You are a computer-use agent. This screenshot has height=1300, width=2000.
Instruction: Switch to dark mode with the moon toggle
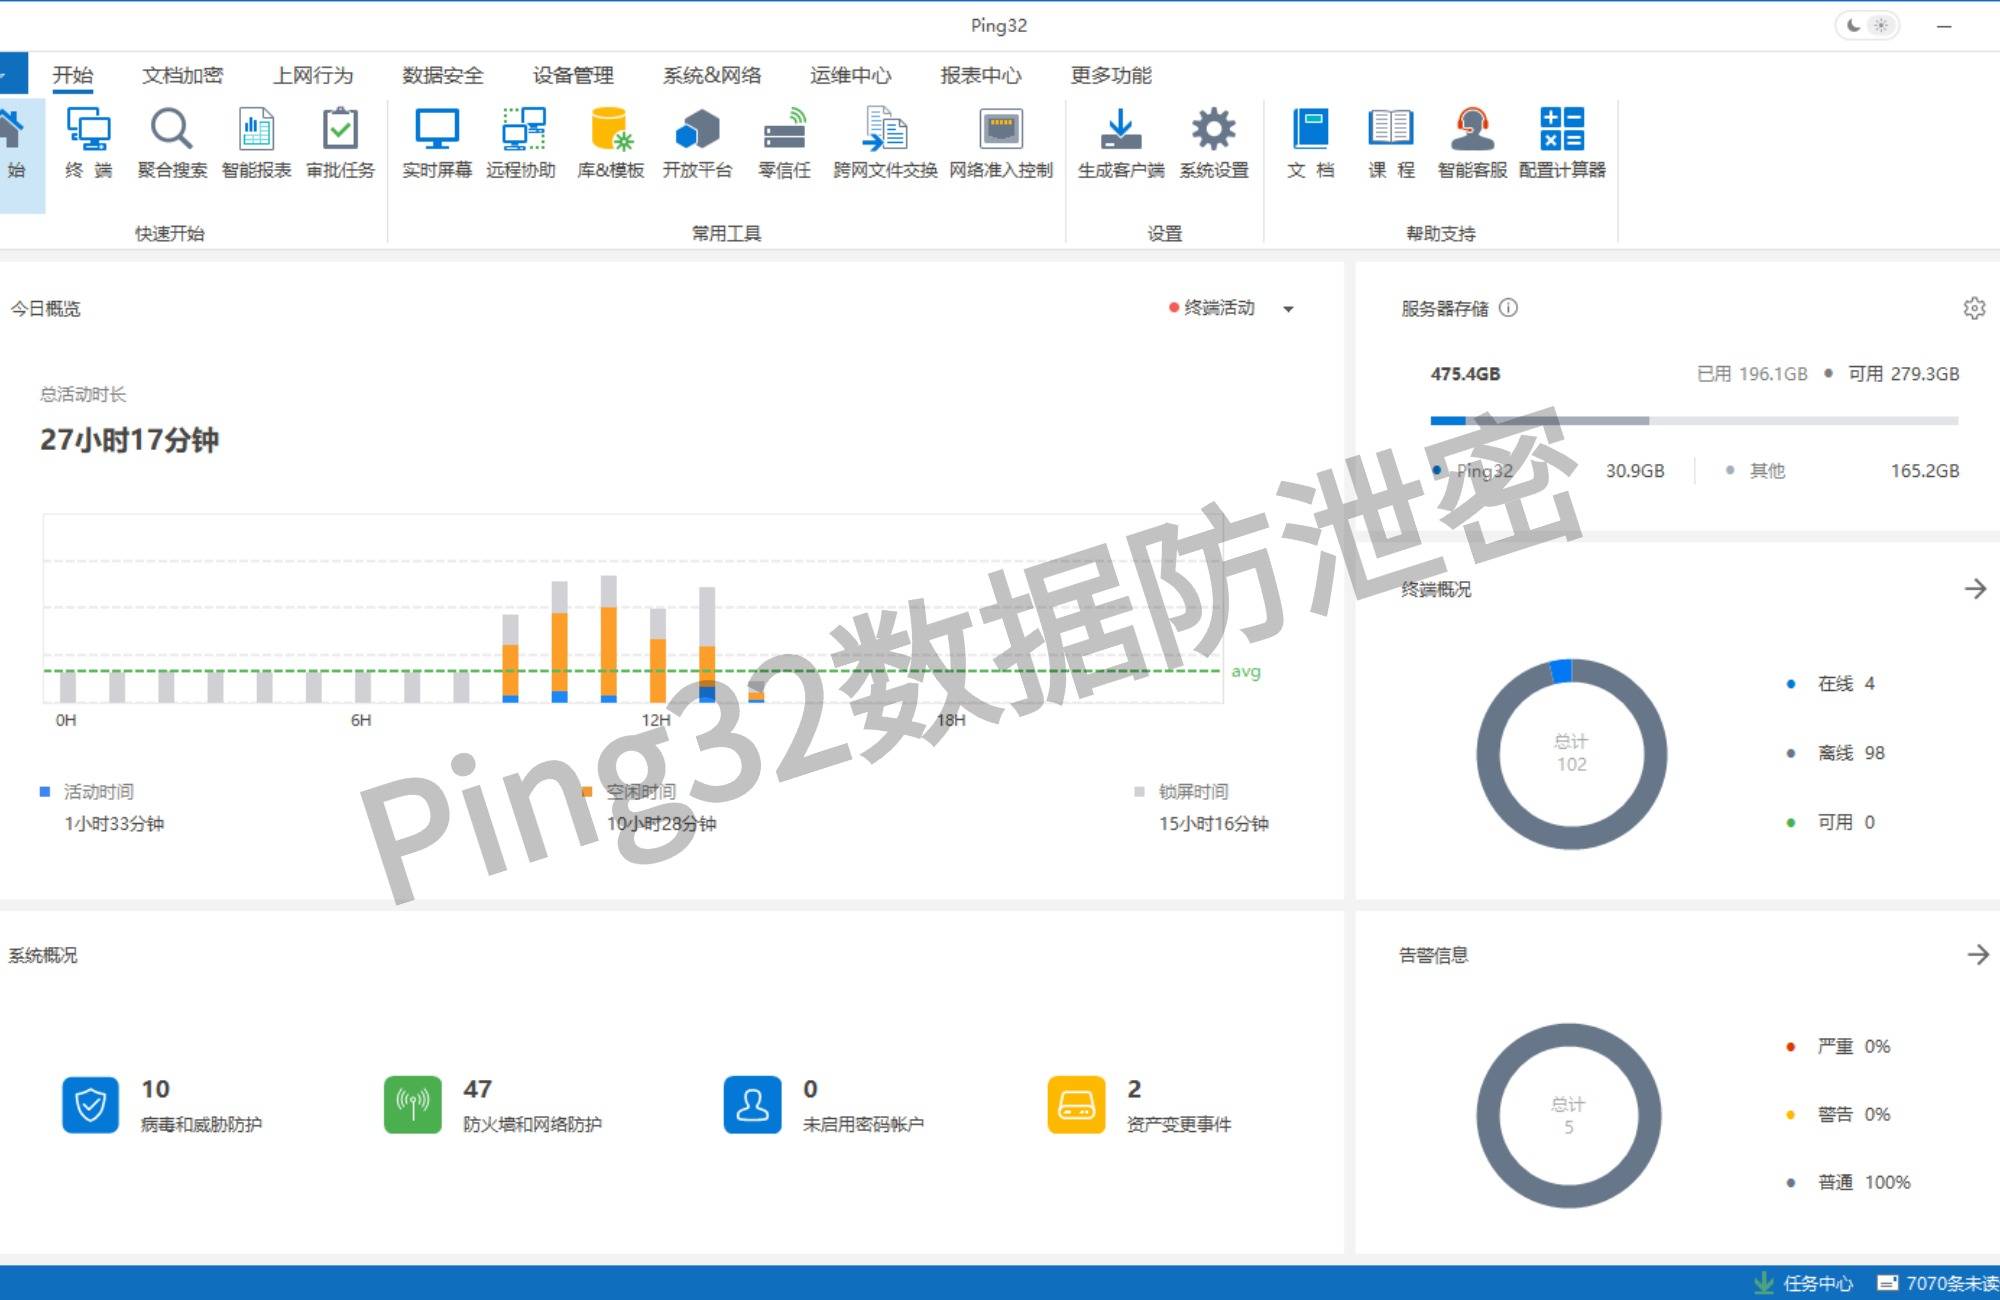[x=1855, y=25]
